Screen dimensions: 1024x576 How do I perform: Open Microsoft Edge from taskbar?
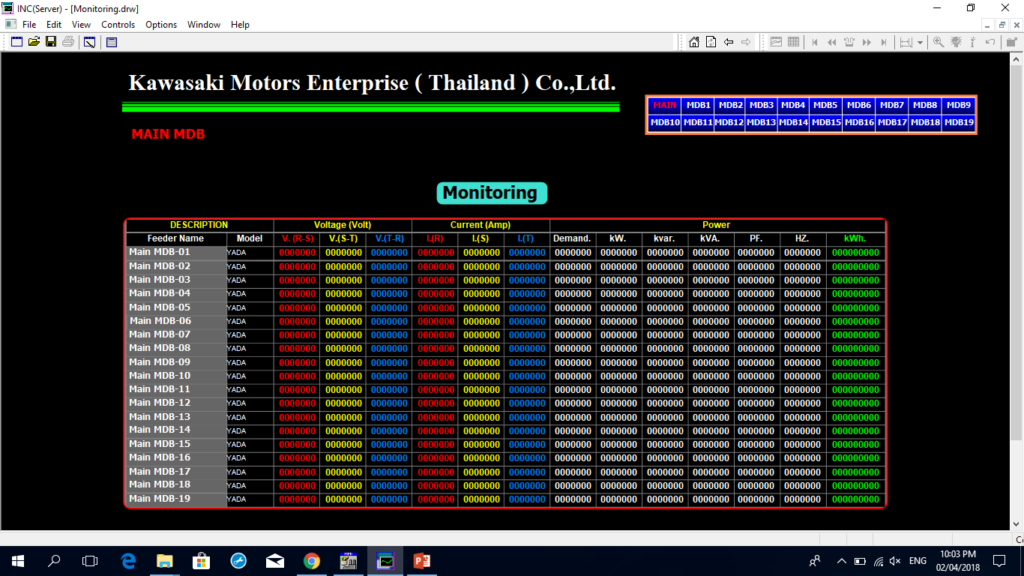(x=129, y=561)
